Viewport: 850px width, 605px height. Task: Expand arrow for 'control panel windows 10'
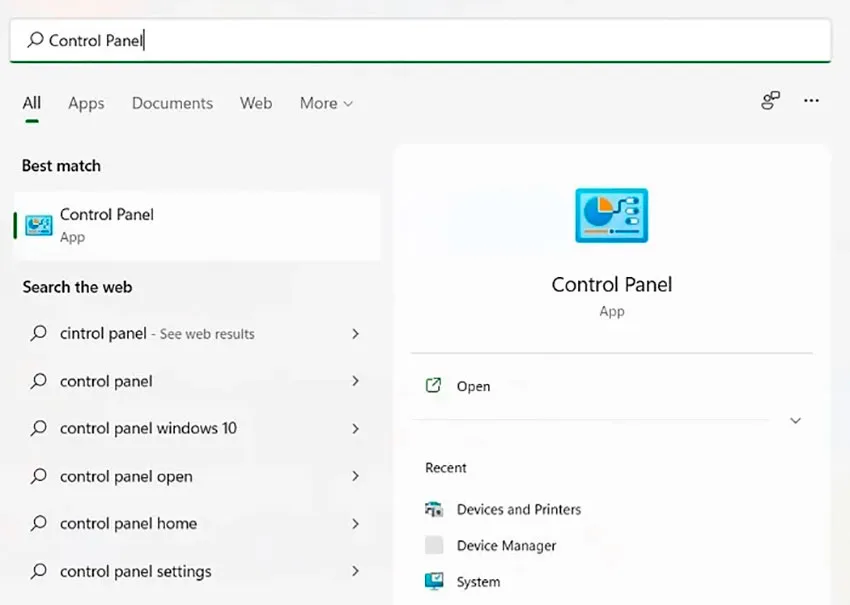pyautogui.click(x=355, y=429)
